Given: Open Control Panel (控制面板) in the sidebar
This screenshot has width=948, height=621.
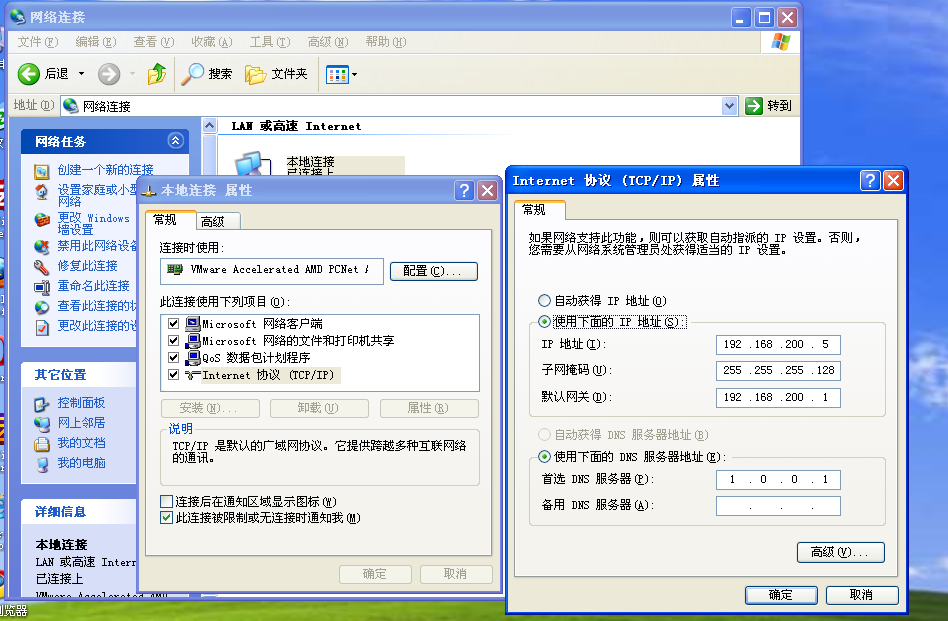Looking at the screenshot, I should pos(41,403).
